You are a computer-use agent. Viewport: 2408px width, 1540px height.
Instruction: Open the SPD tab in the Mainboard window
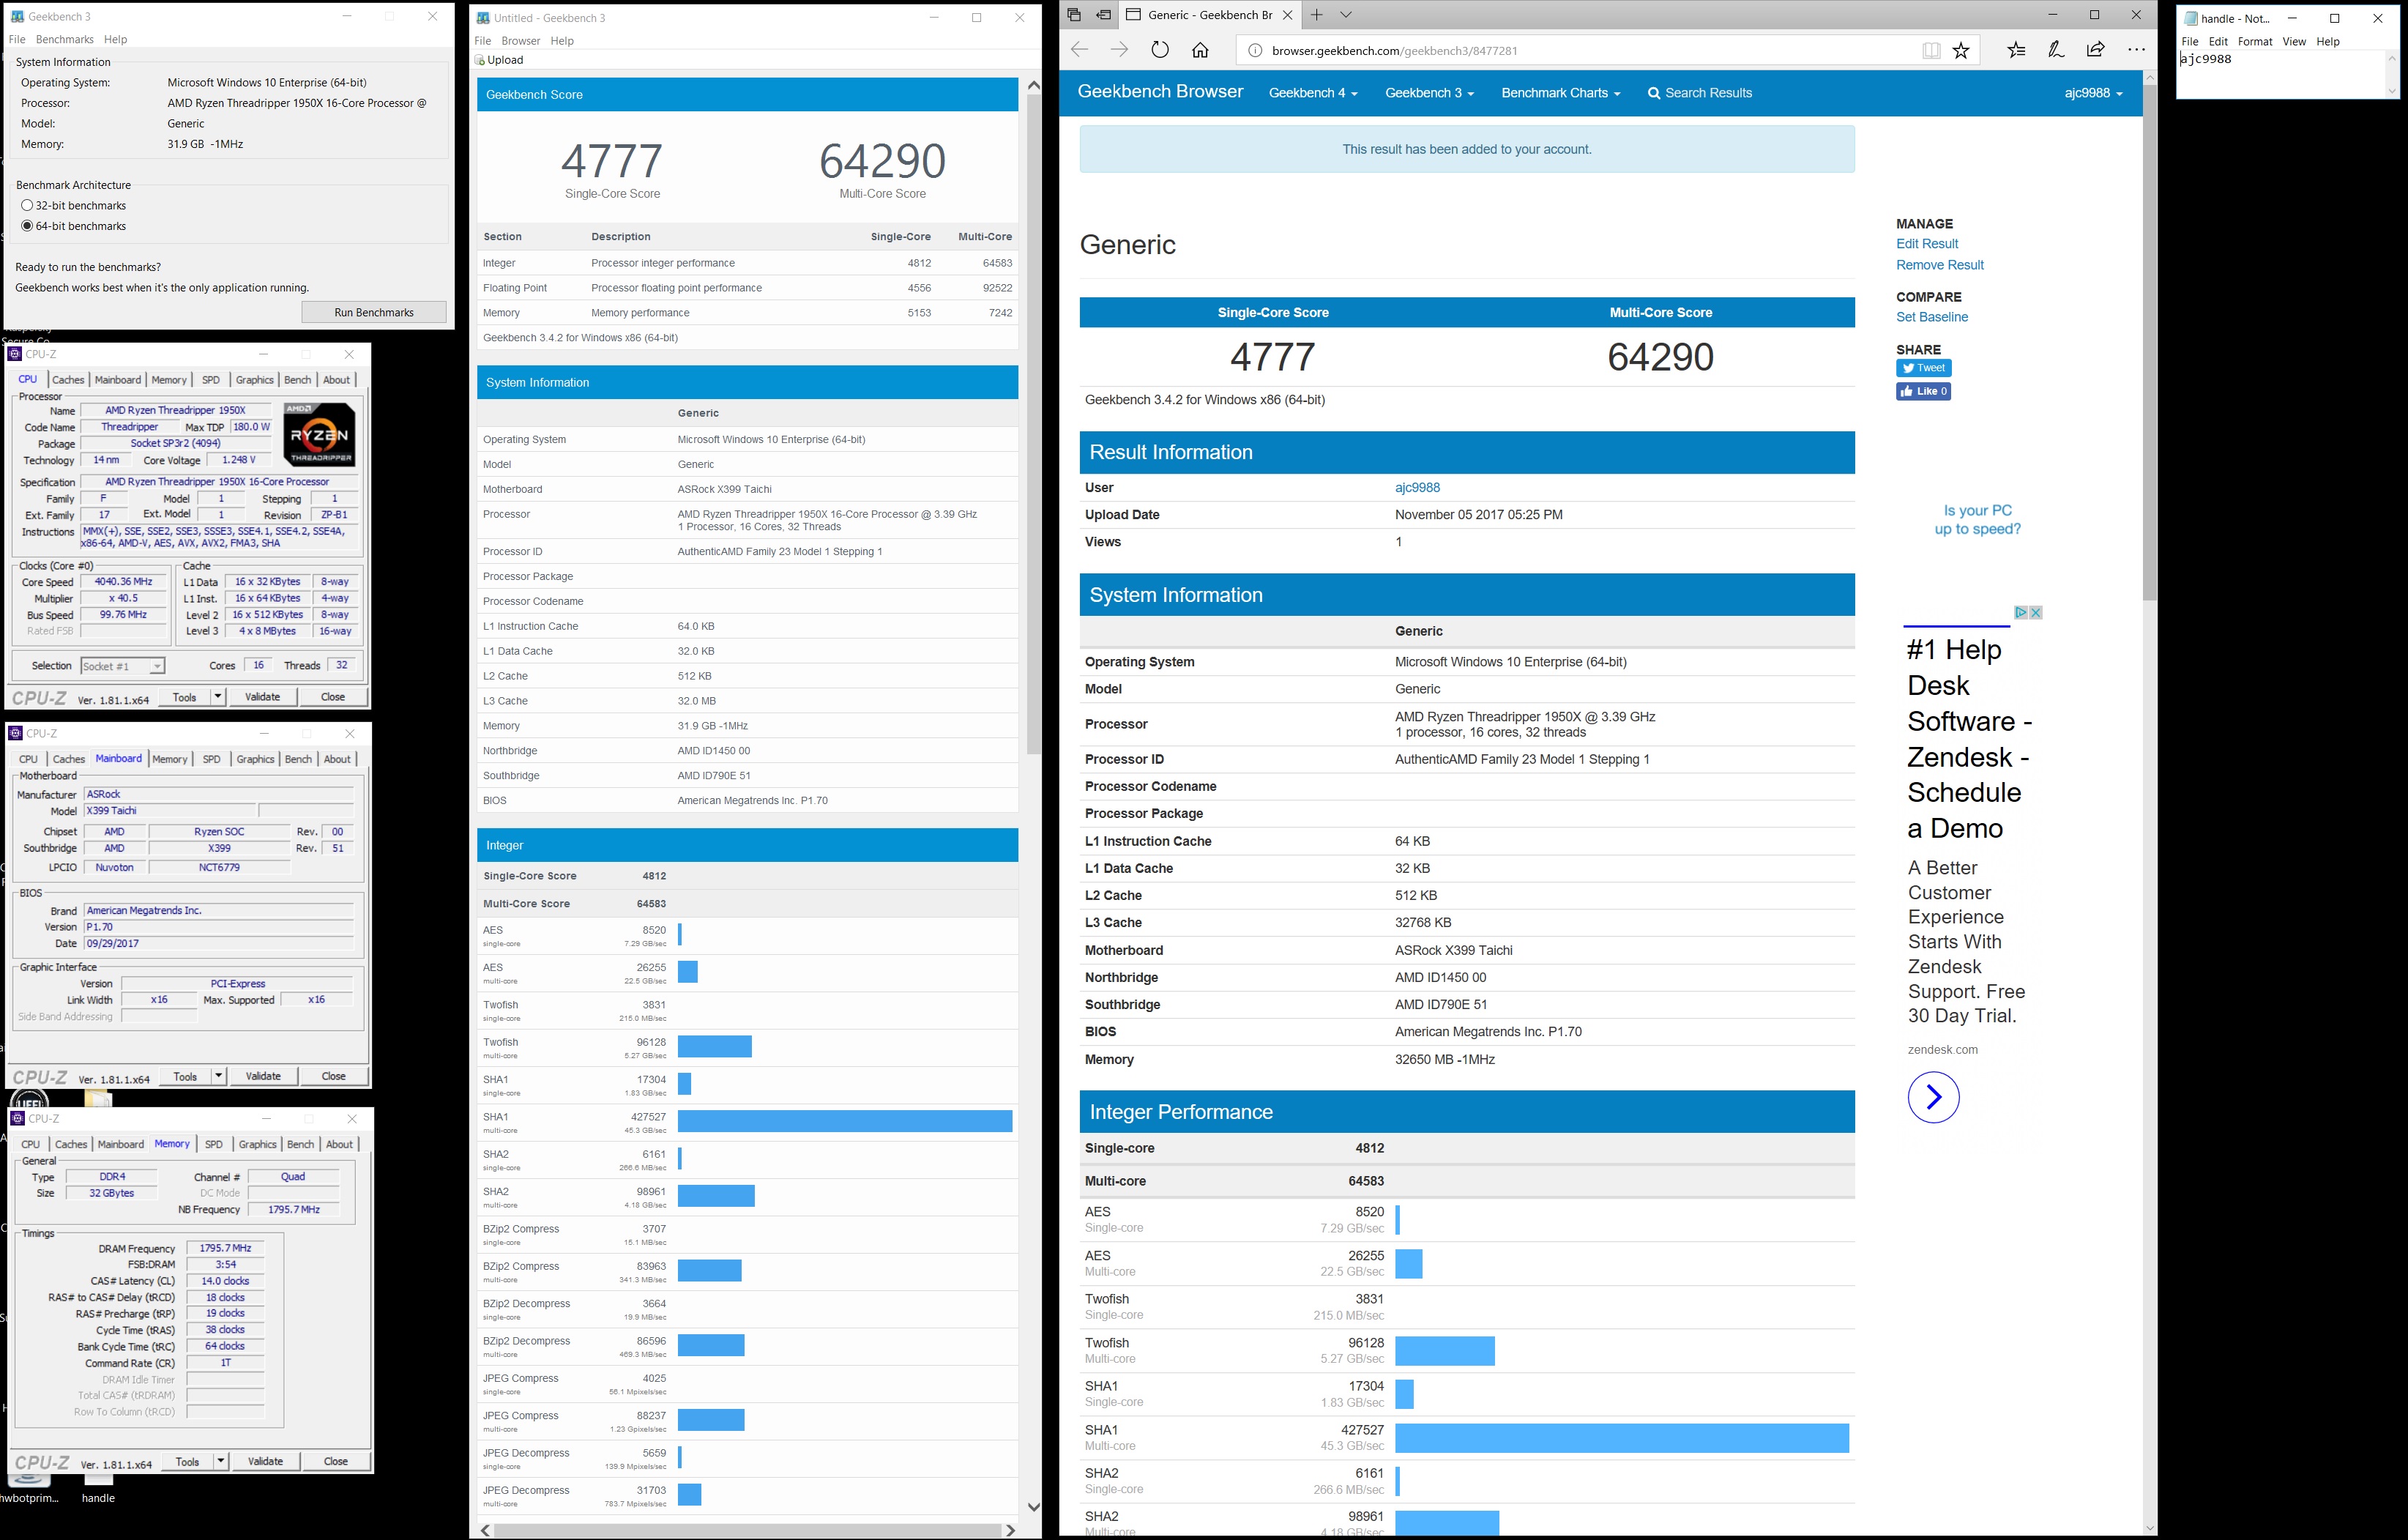211,760
